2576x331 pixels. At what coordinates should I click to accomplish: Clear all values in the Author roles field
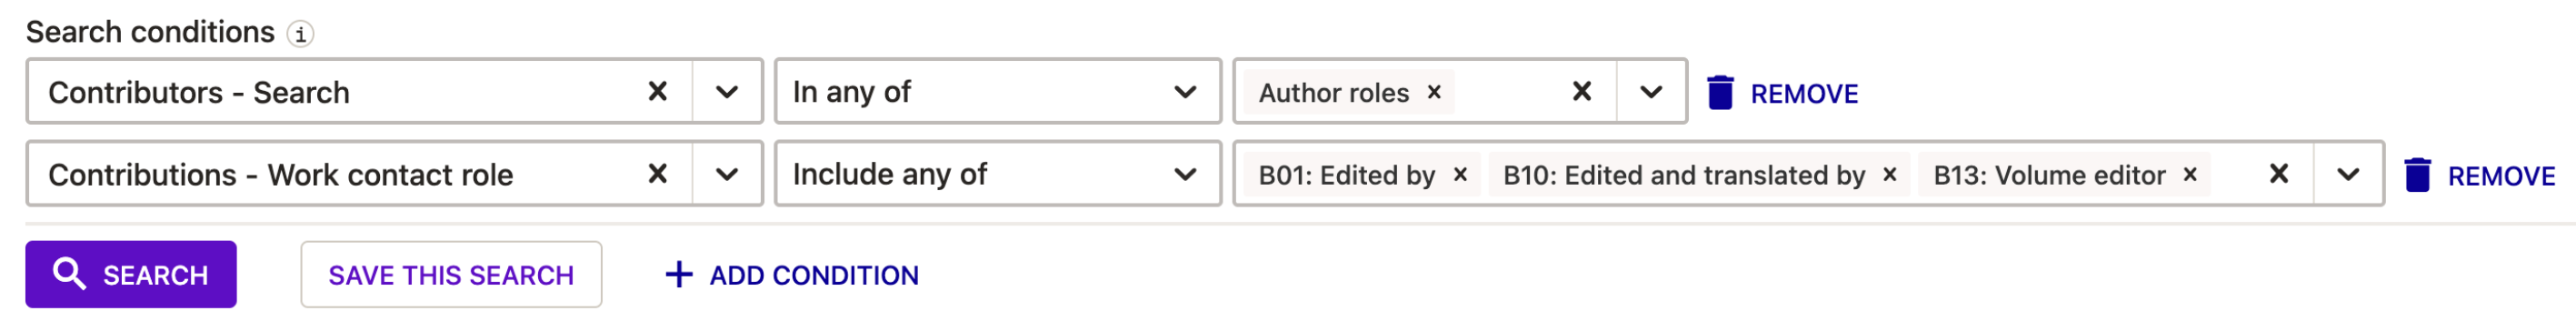pos(1582,92)
